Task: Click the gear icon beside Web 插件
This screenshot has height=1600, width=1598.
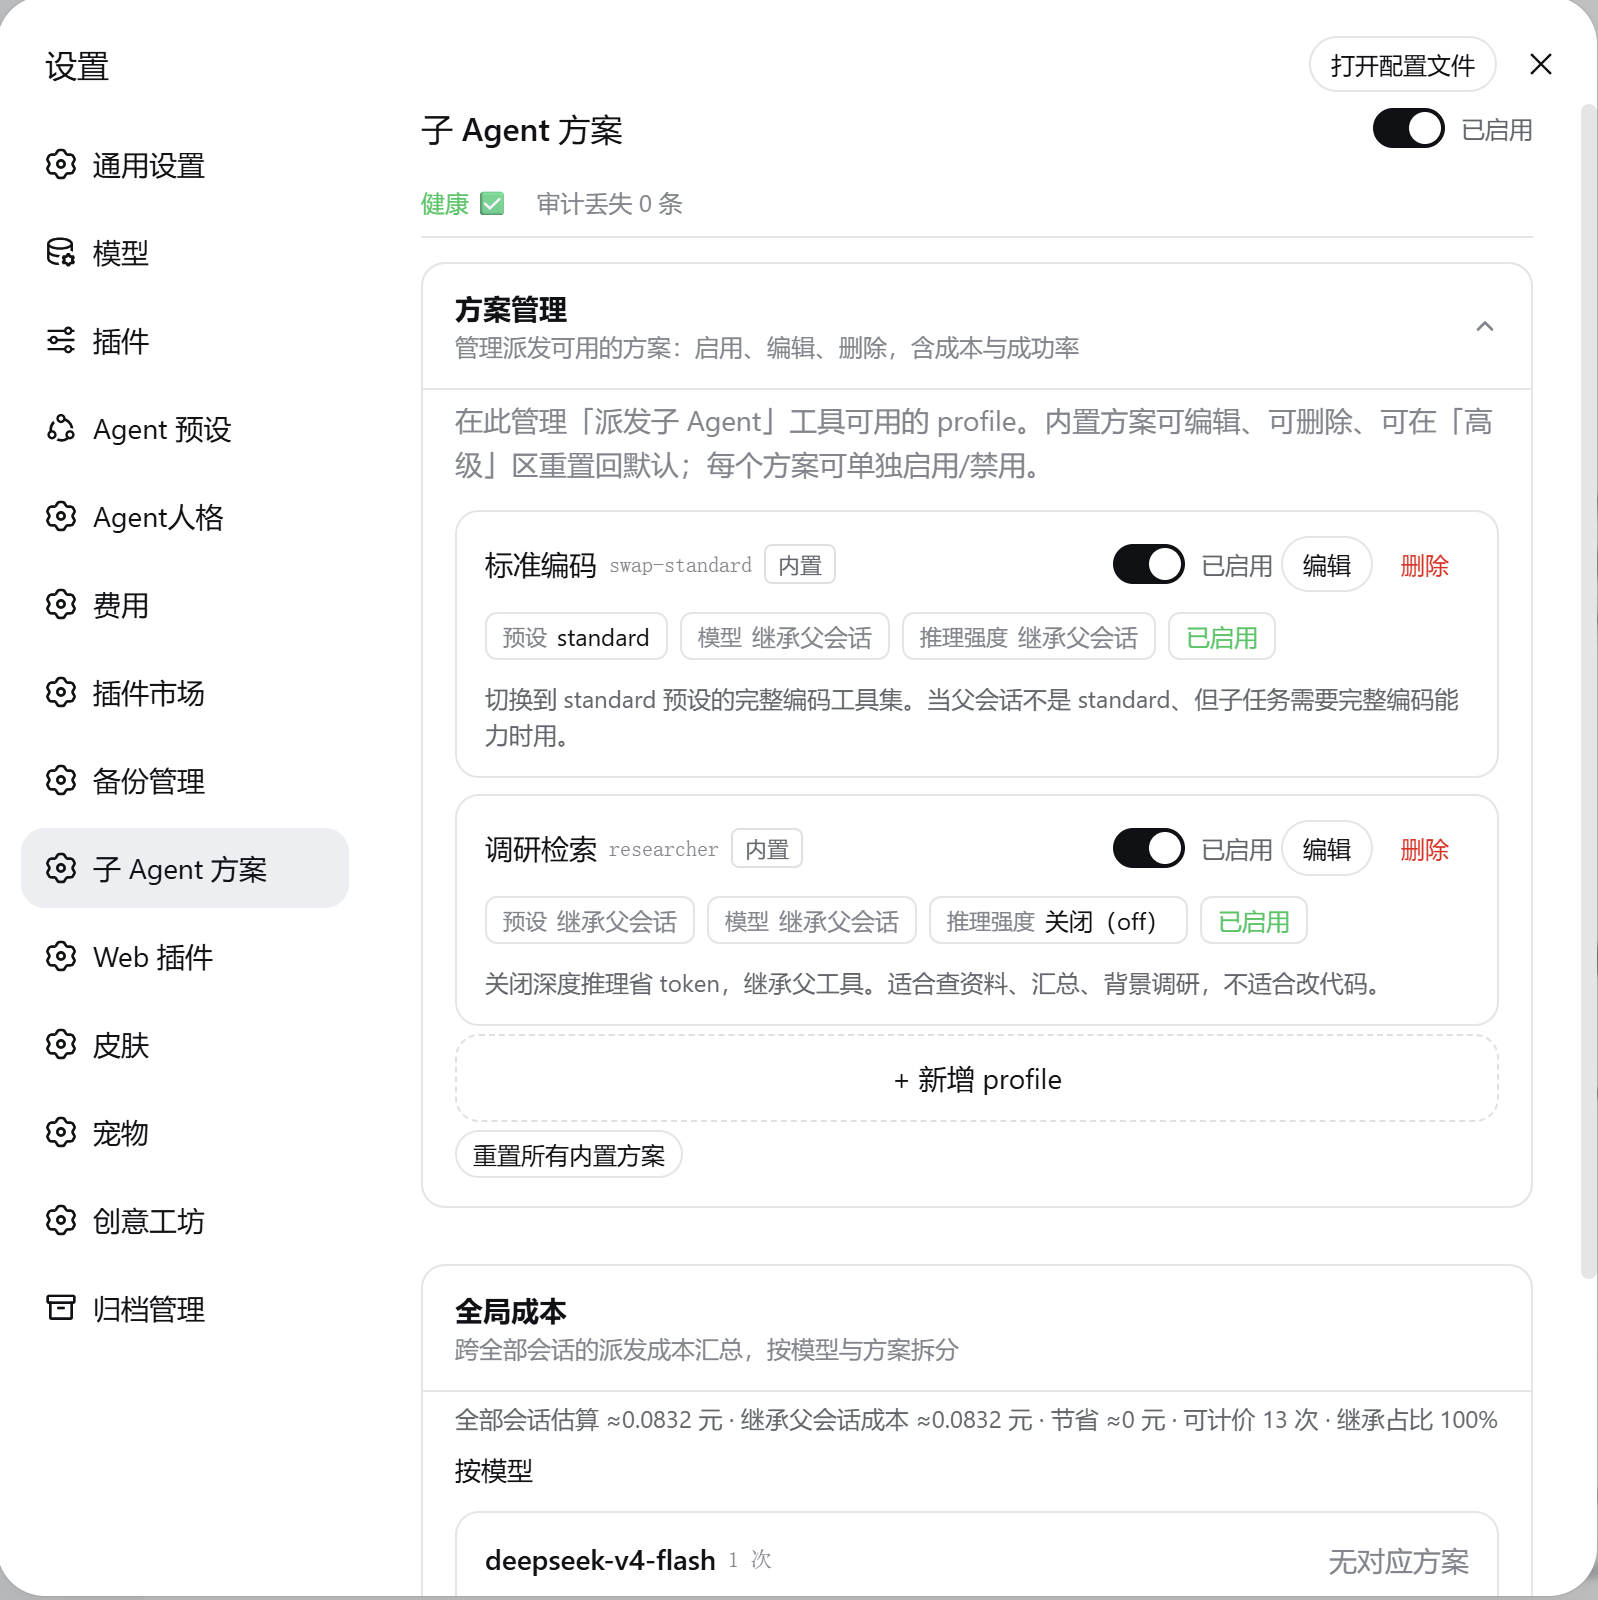Action: (61, 957)
